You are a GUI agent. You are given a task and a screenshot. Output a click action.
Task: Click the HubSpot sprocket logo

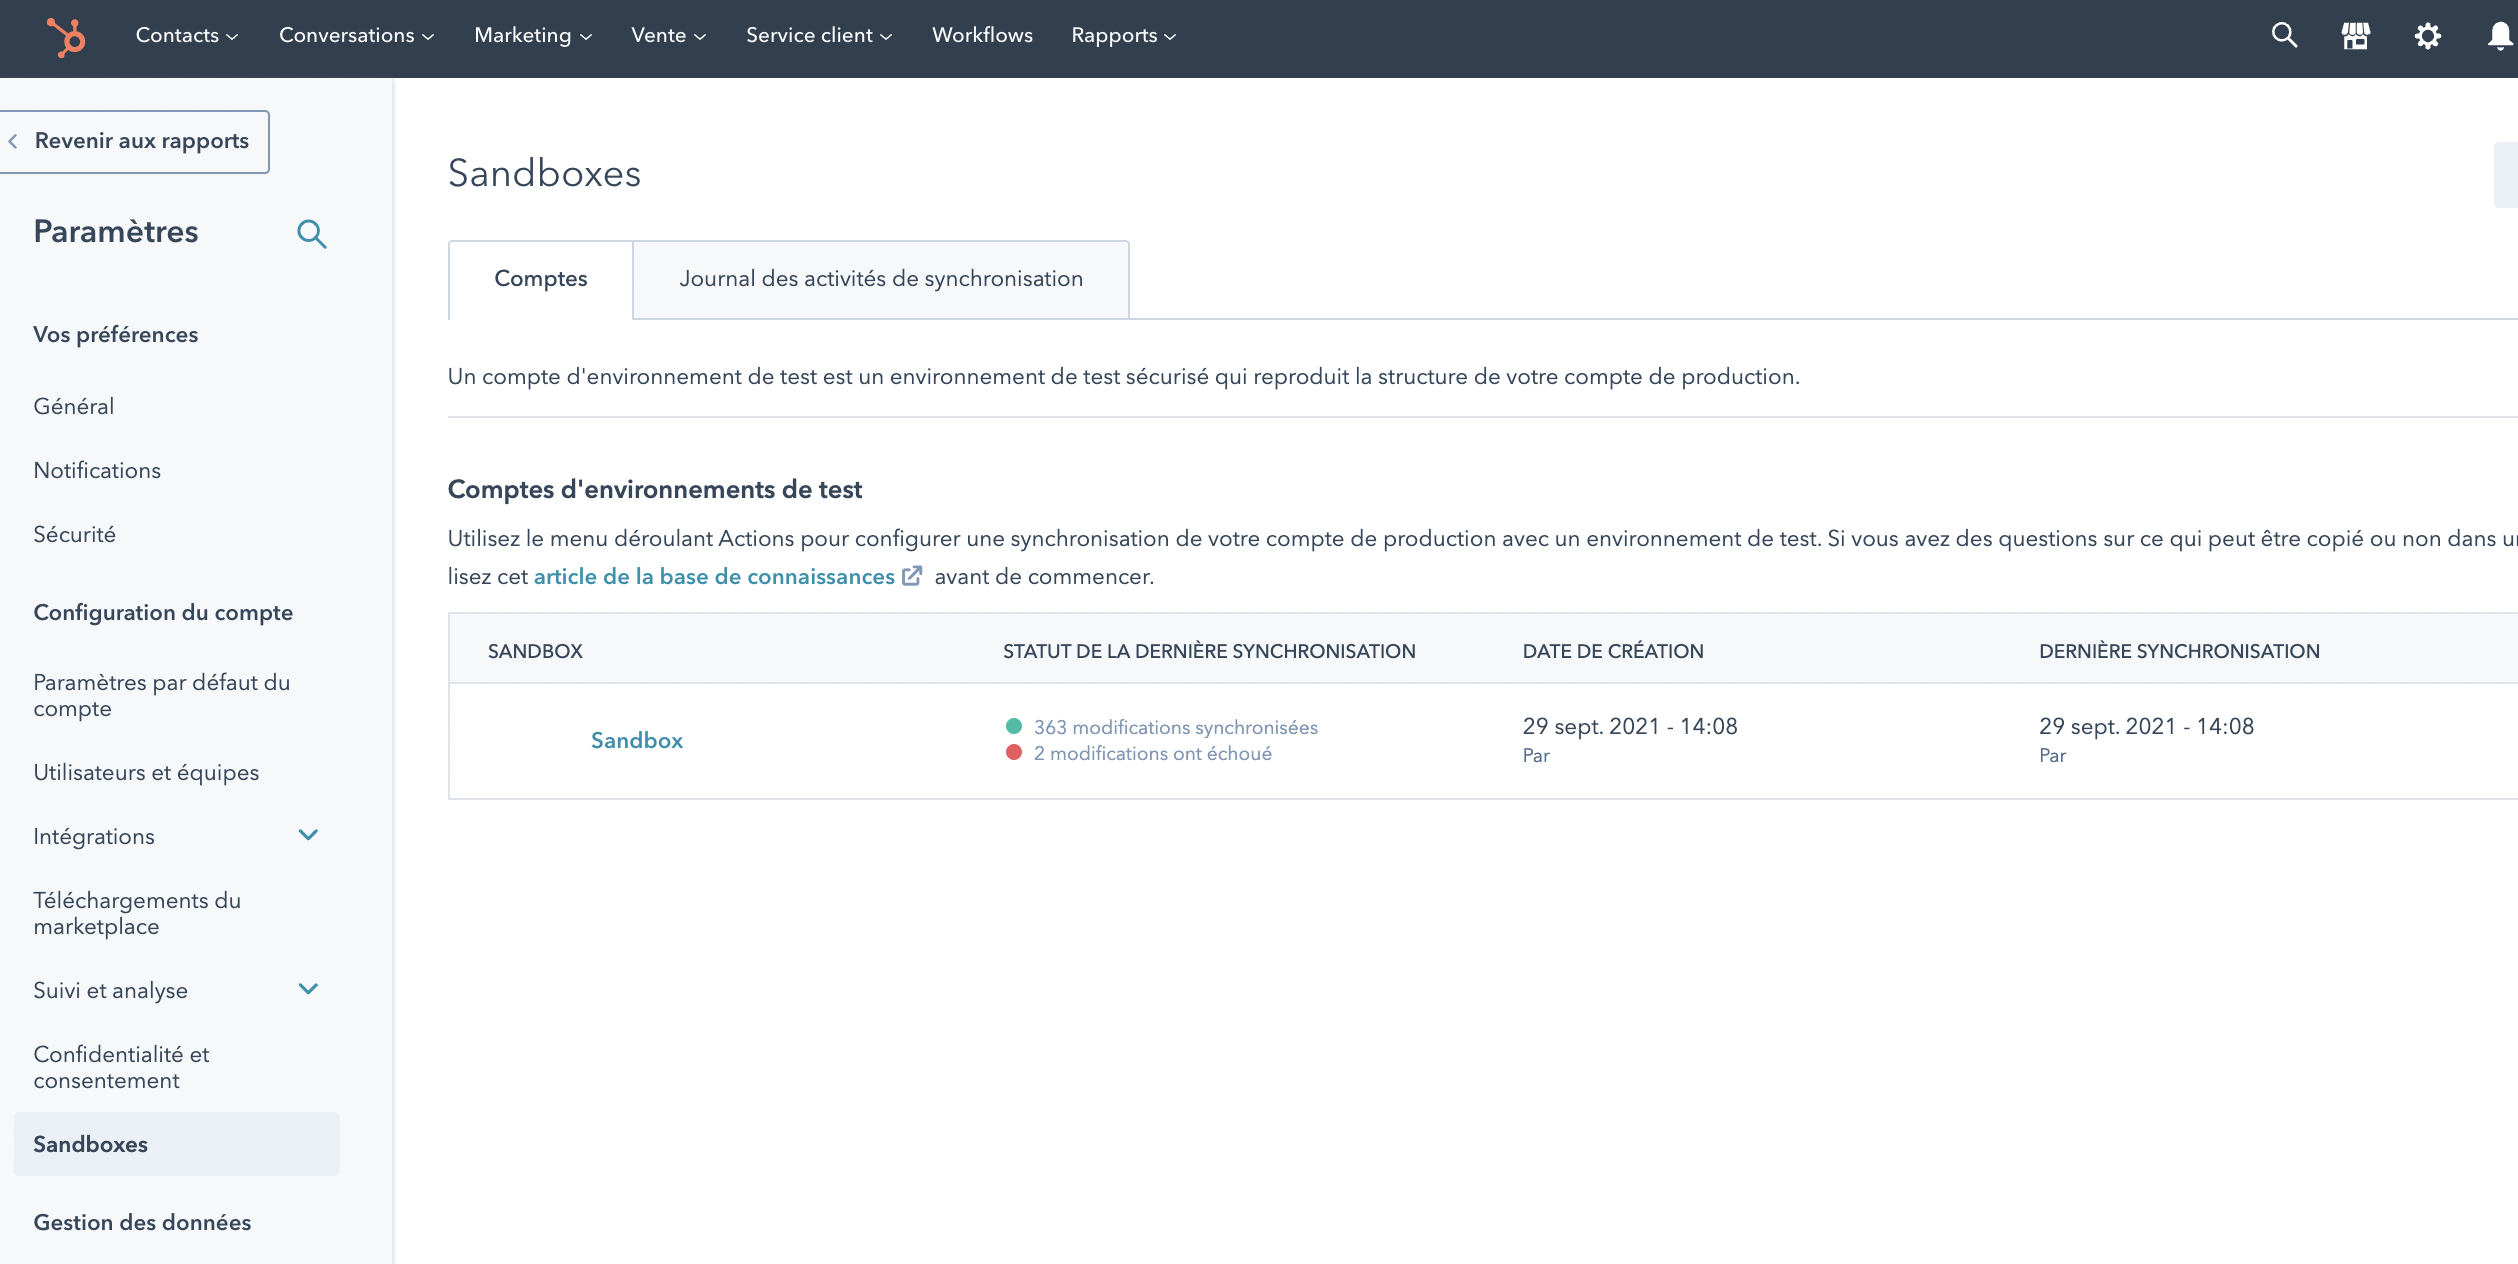(64, 37)
